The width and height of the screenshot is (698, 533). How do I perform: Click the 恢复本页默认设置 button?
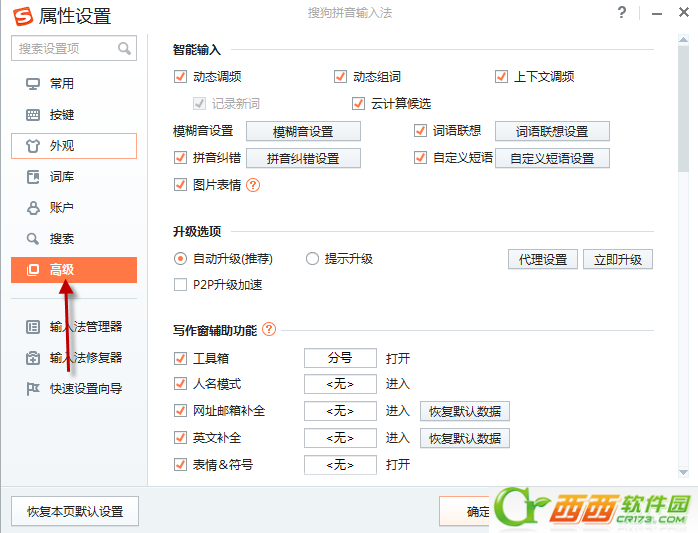75,511
